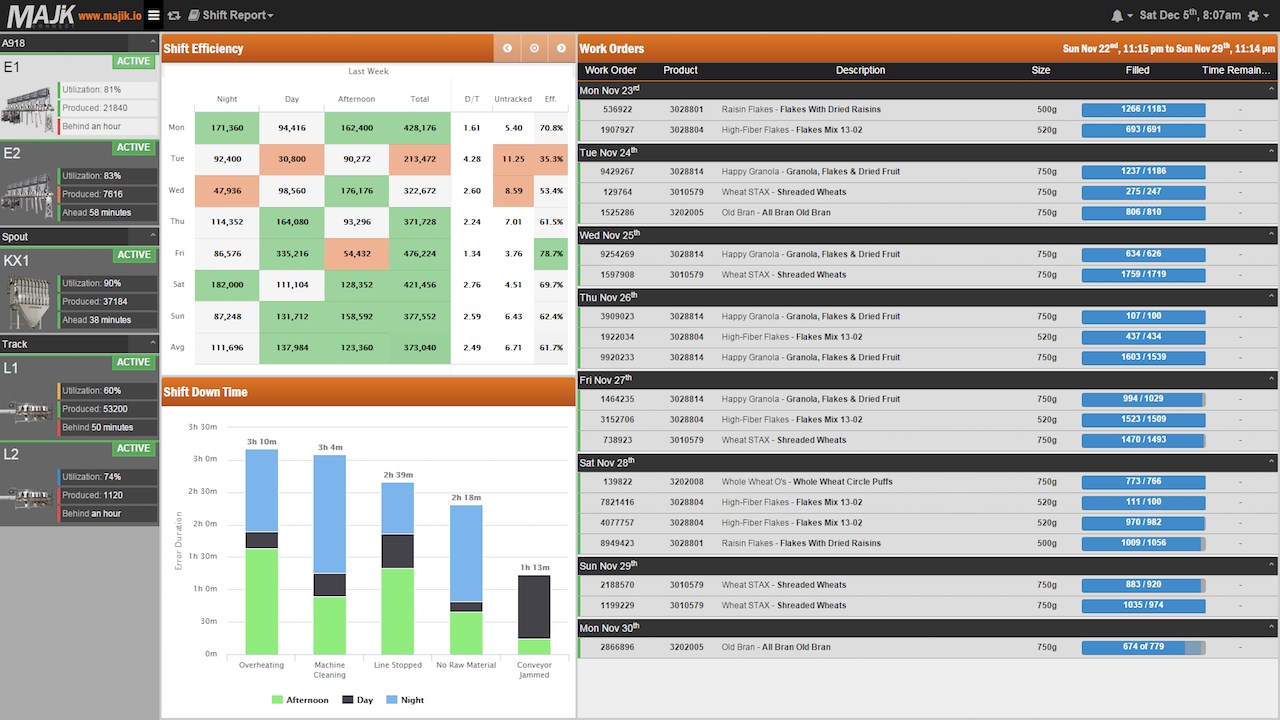This screenshot has height=720, width=1280.
Task: Collapse the Fri Nov 27th work orders
Action: point(1271,380)
